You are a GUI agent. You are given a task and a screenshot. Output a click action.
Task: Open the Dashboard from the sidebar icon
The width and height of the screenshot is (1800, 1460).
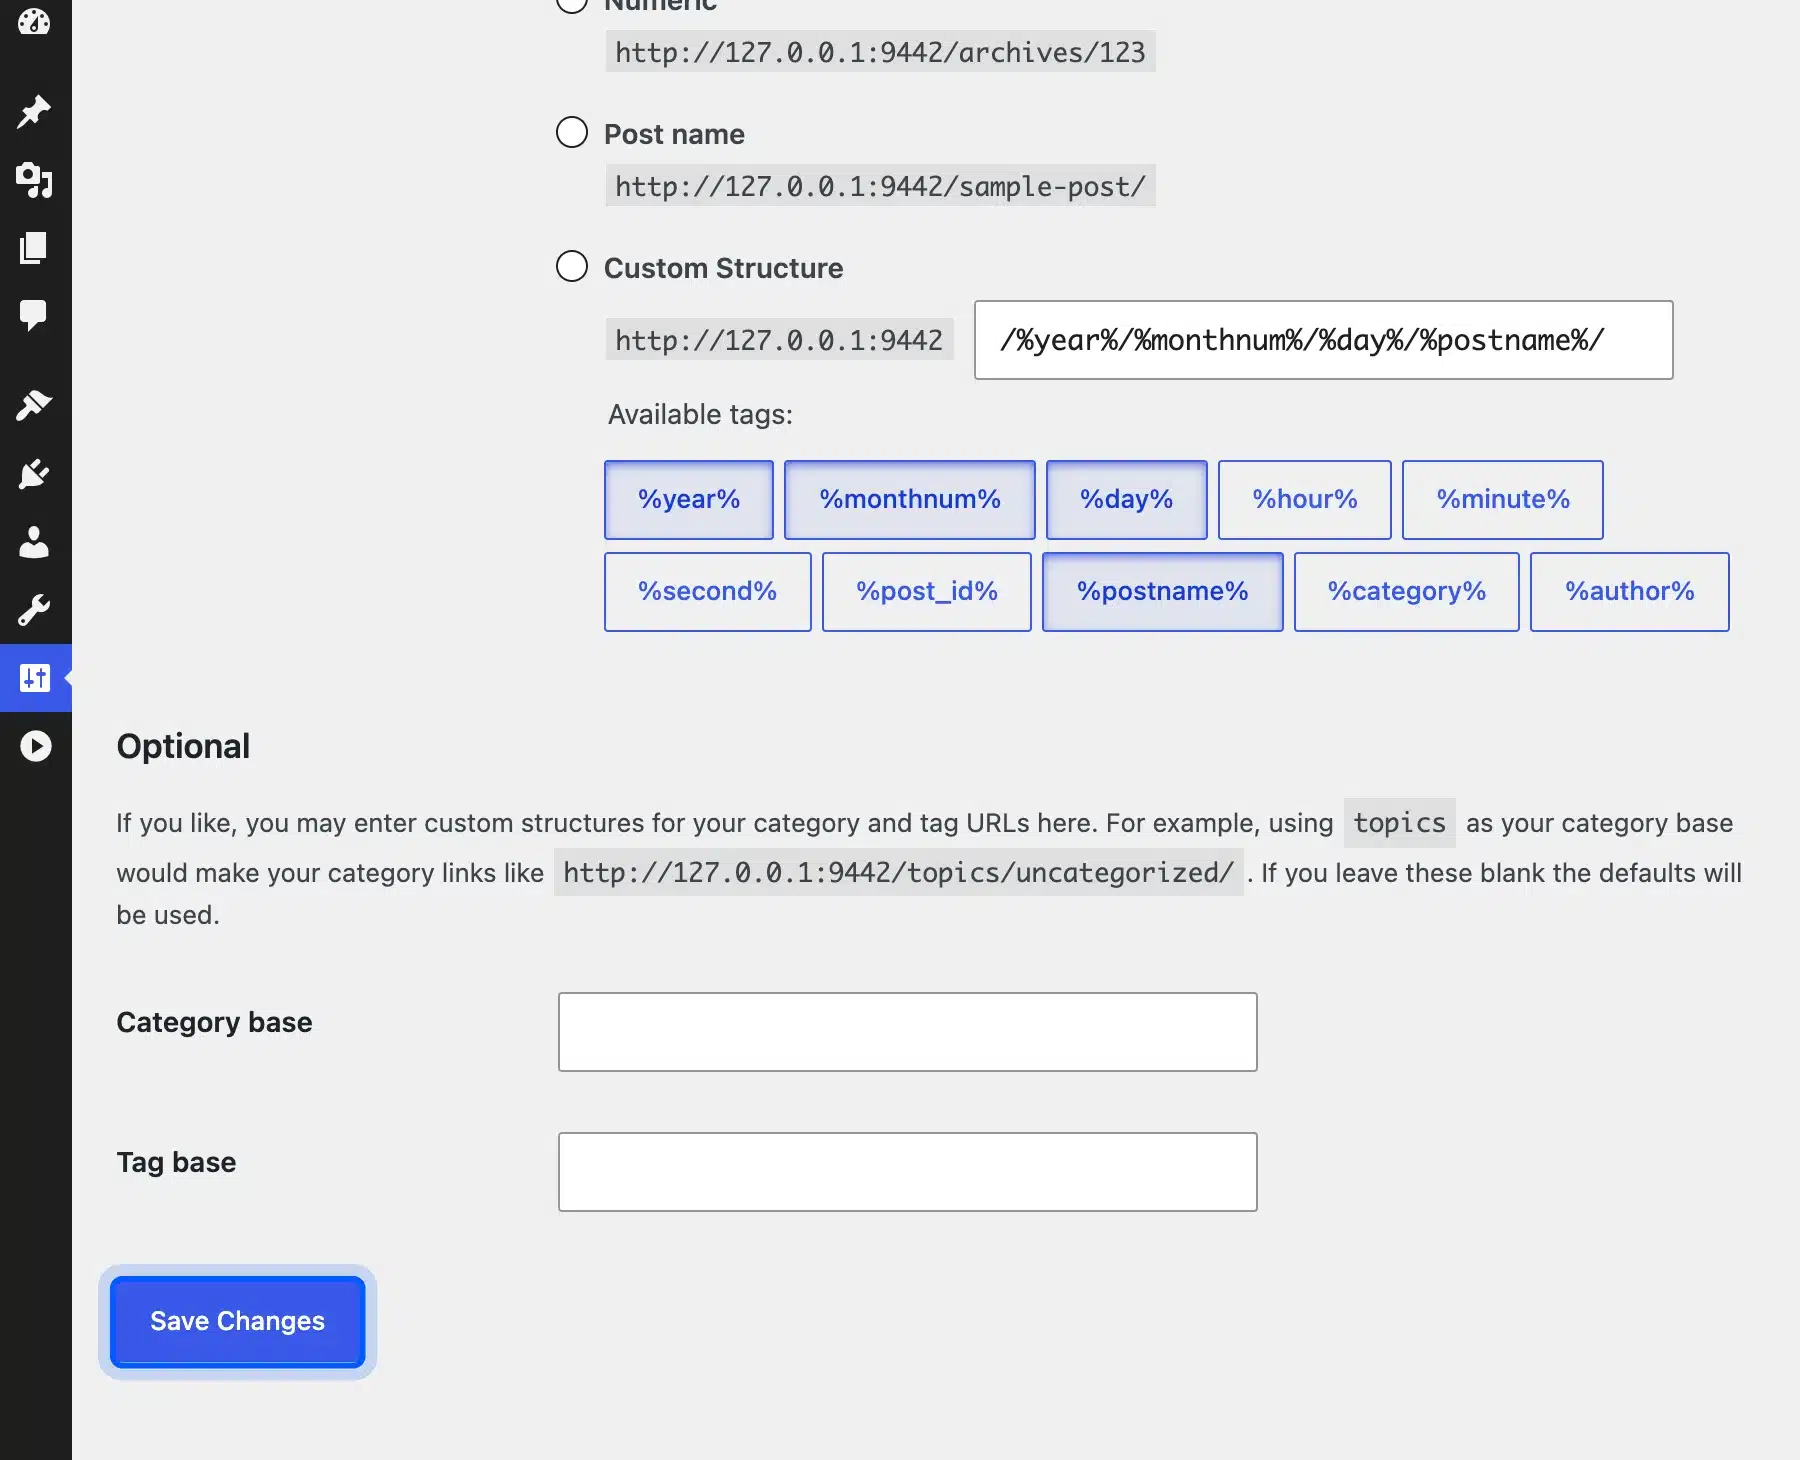[34, 22]
